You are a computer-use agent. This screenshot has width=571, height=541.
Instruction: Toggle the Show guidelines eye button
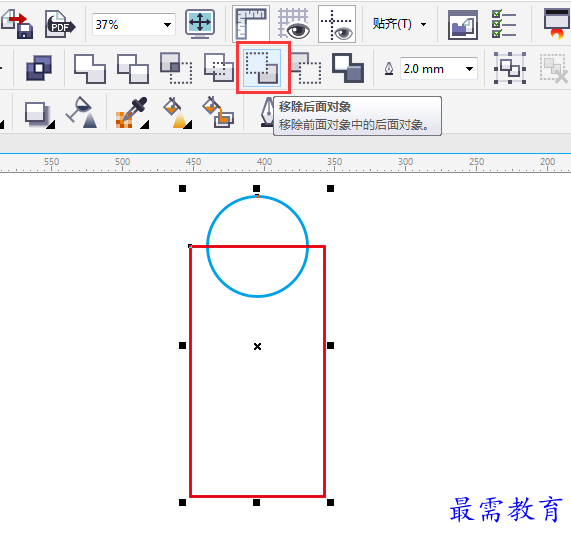337,24
